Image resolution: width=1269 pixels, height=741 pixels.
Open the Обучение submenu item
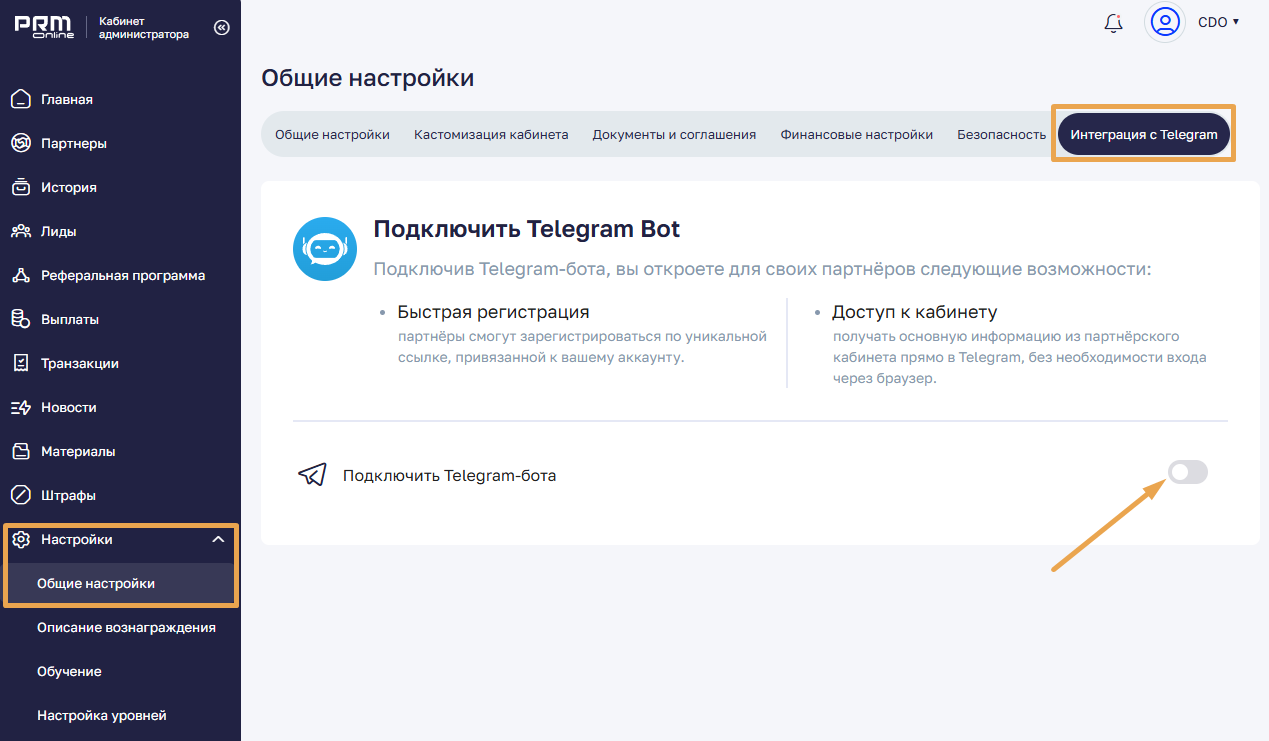tap(69, 671)
